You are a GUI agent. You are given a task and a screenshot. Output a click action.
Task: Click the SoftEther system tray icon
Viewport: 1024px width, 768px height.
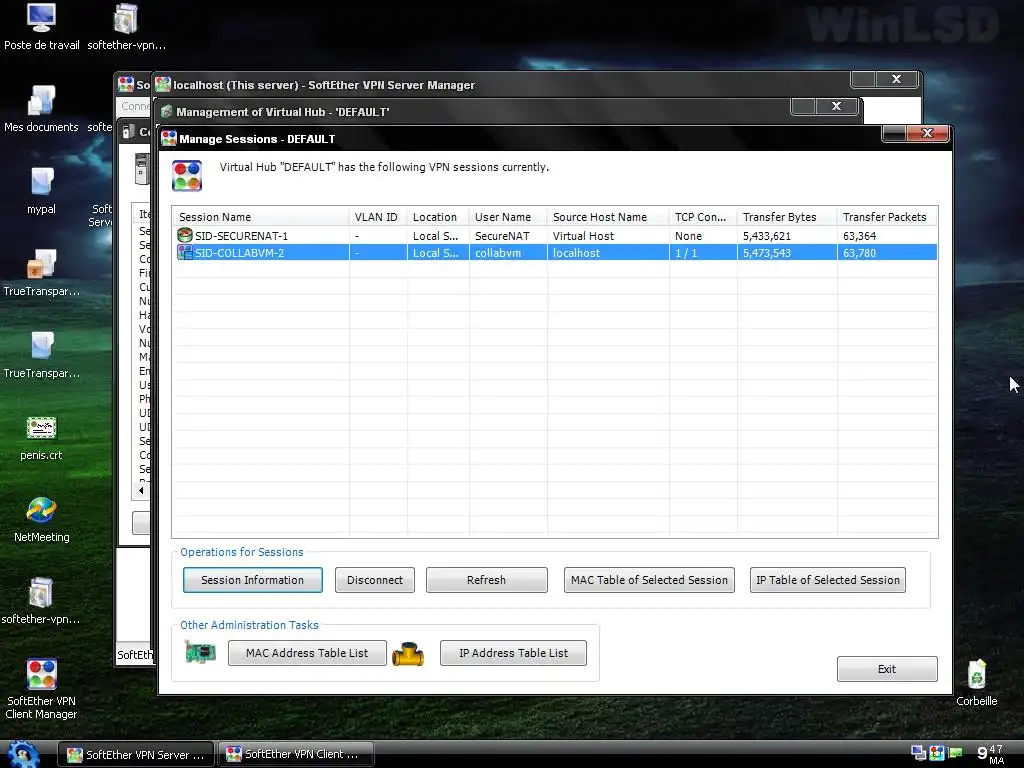tap(937, 753)
